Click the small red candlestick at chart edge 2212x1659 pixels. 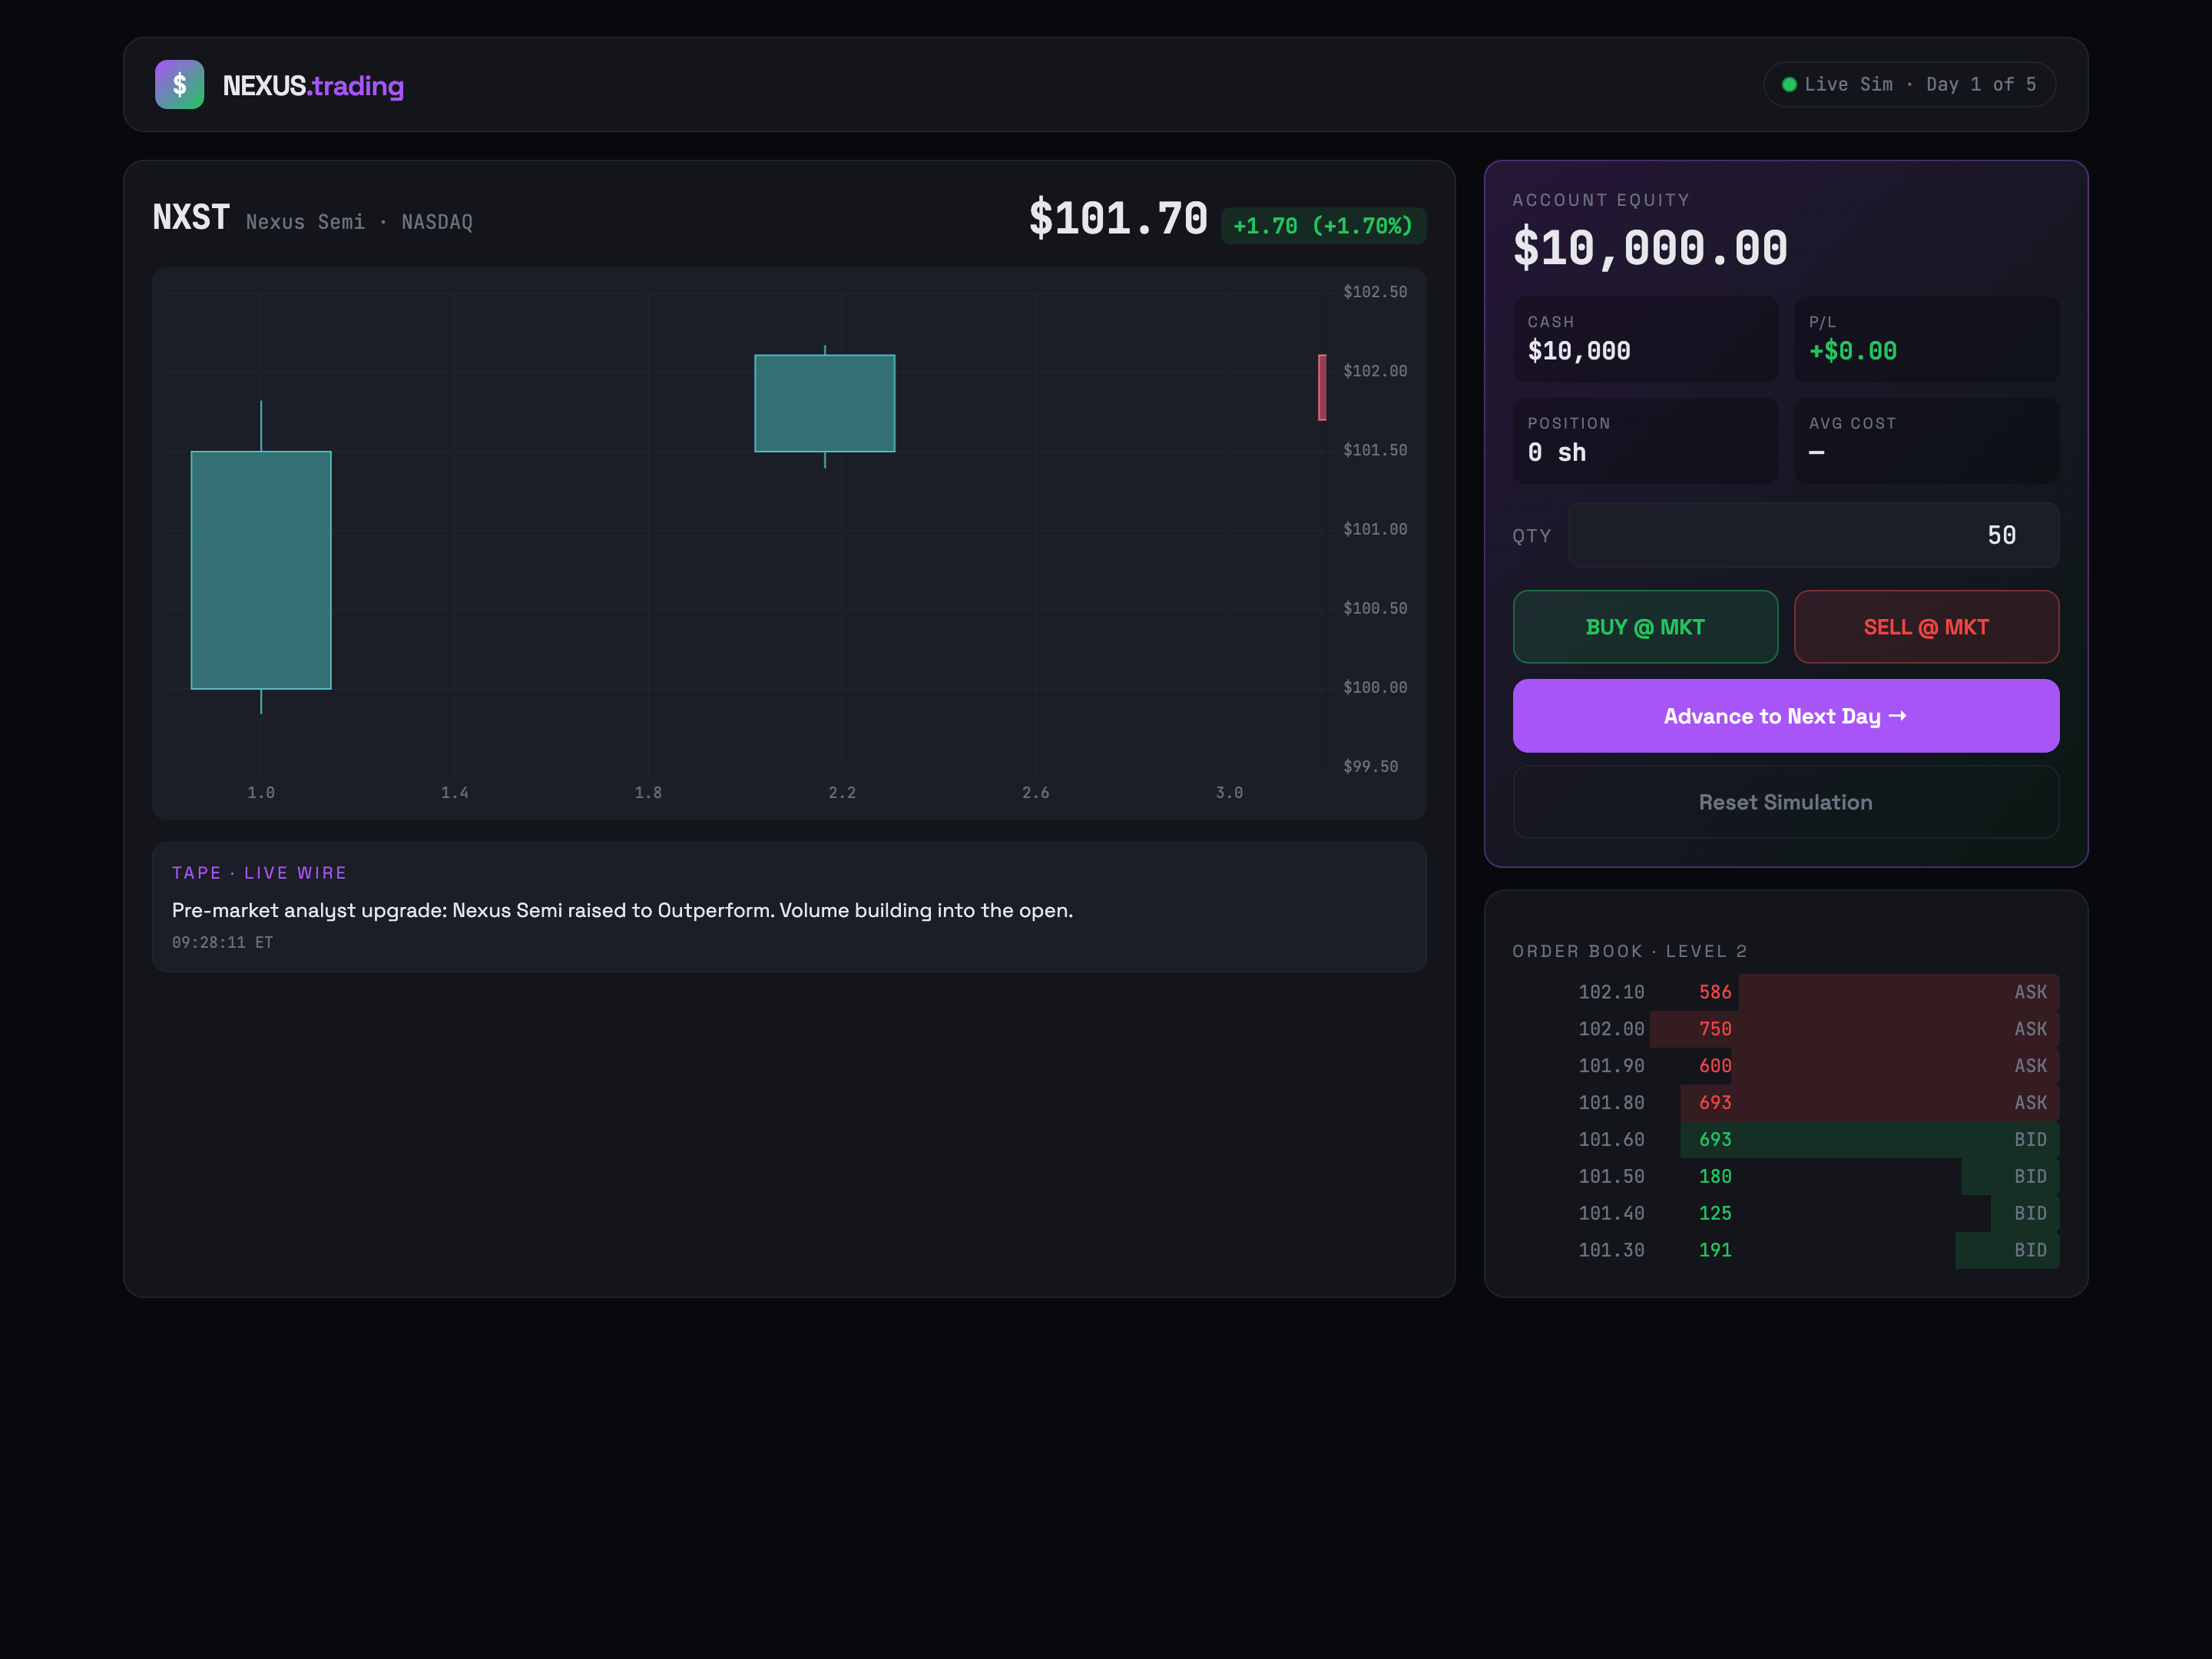point(1322,388)
